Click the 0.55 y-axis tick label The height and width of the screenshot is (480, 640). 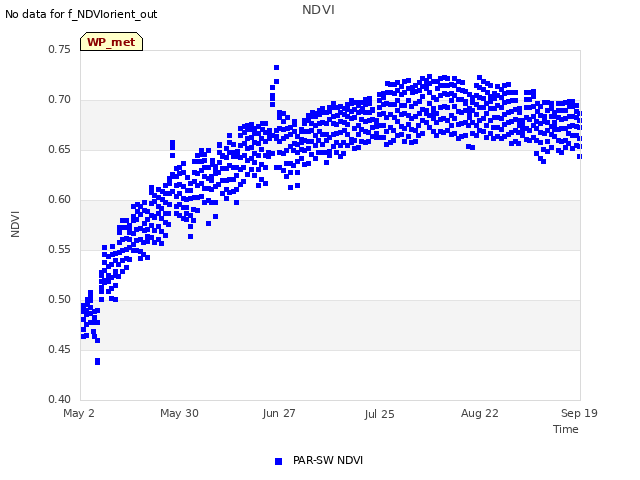pyautogui.click(x=59, y=249)
